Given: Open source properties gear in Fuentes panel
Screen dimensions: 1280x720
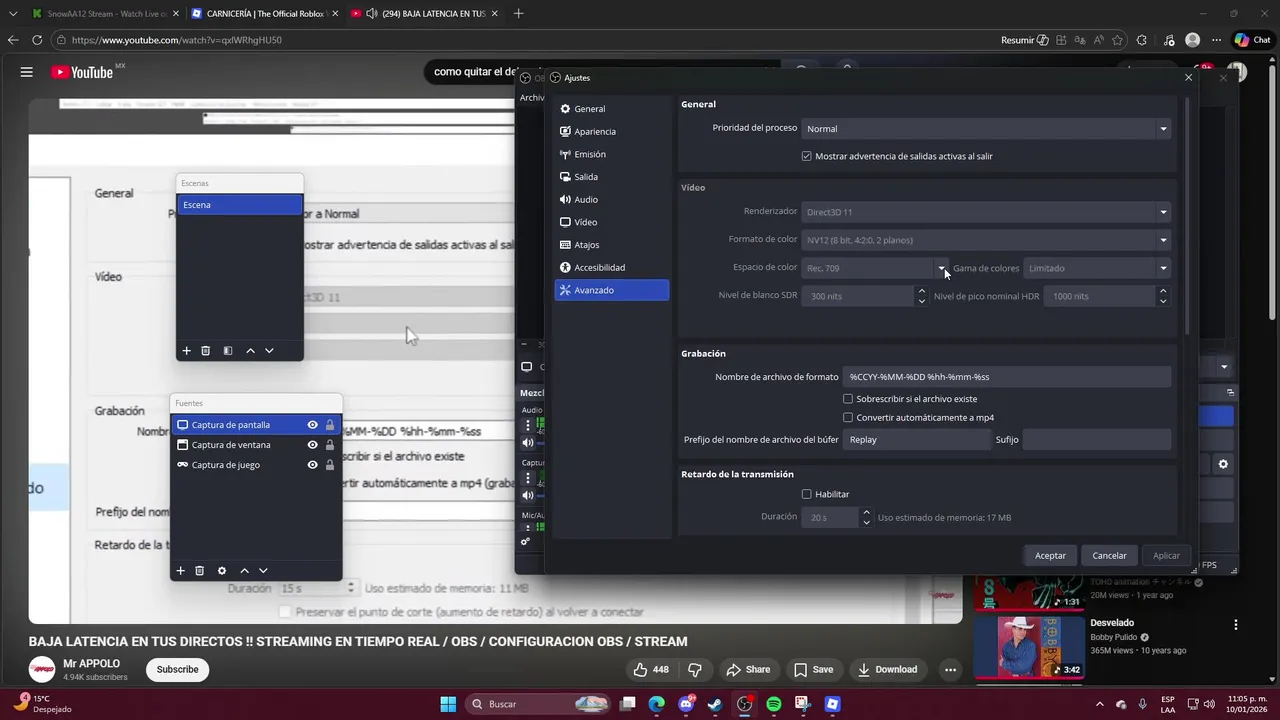Looking at the screenshot, I should point(222,571).
